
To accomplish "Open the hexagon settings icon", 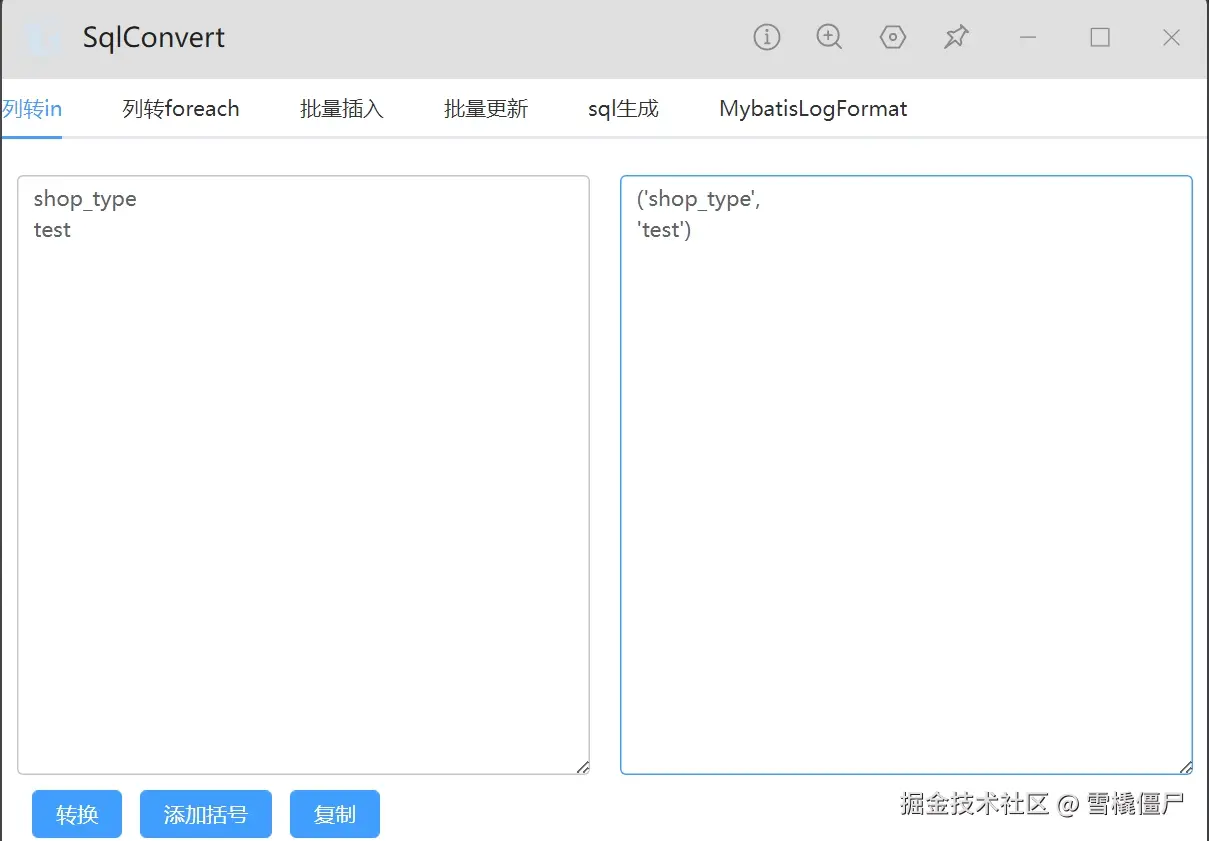I will (x=892, y=37).
